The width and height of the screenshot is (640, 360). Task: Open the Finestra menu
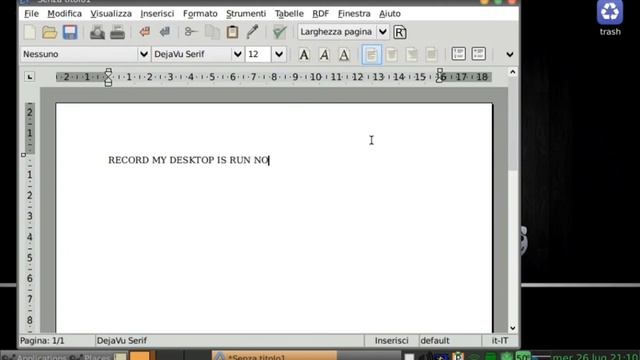point(354,13)
